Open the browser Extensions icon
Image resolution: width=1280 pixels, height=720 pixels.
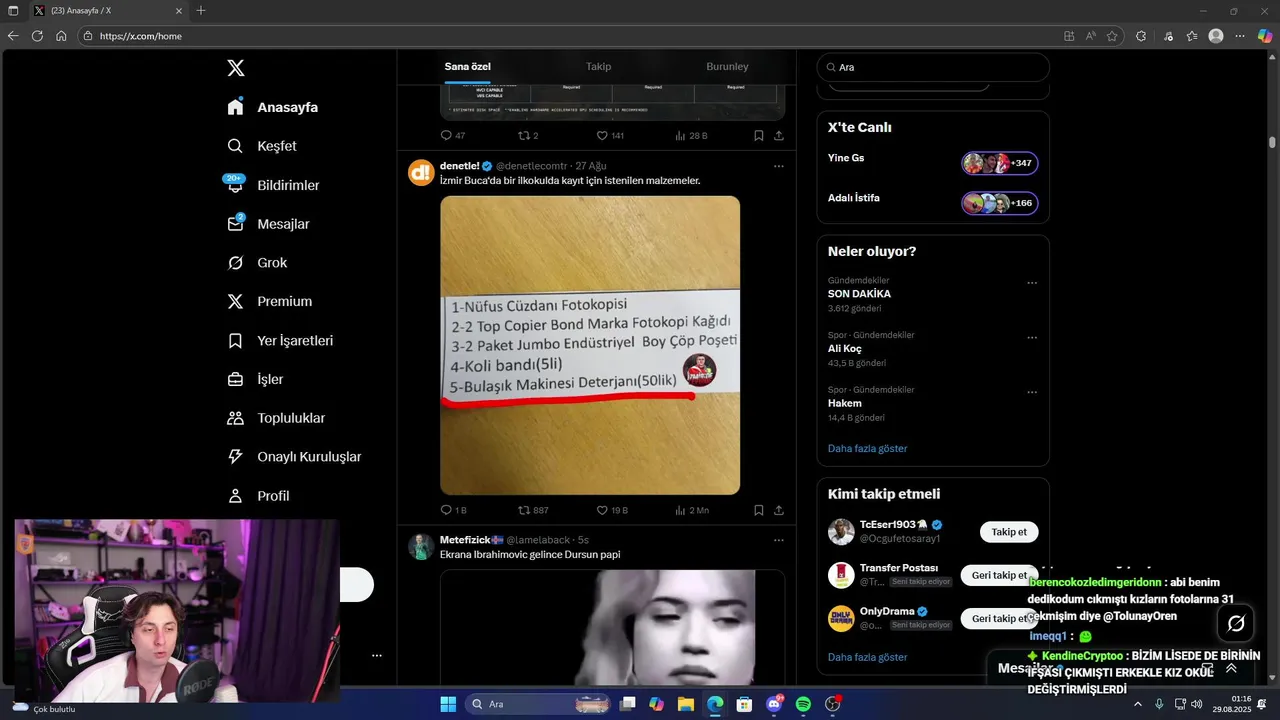[1141, 36]
